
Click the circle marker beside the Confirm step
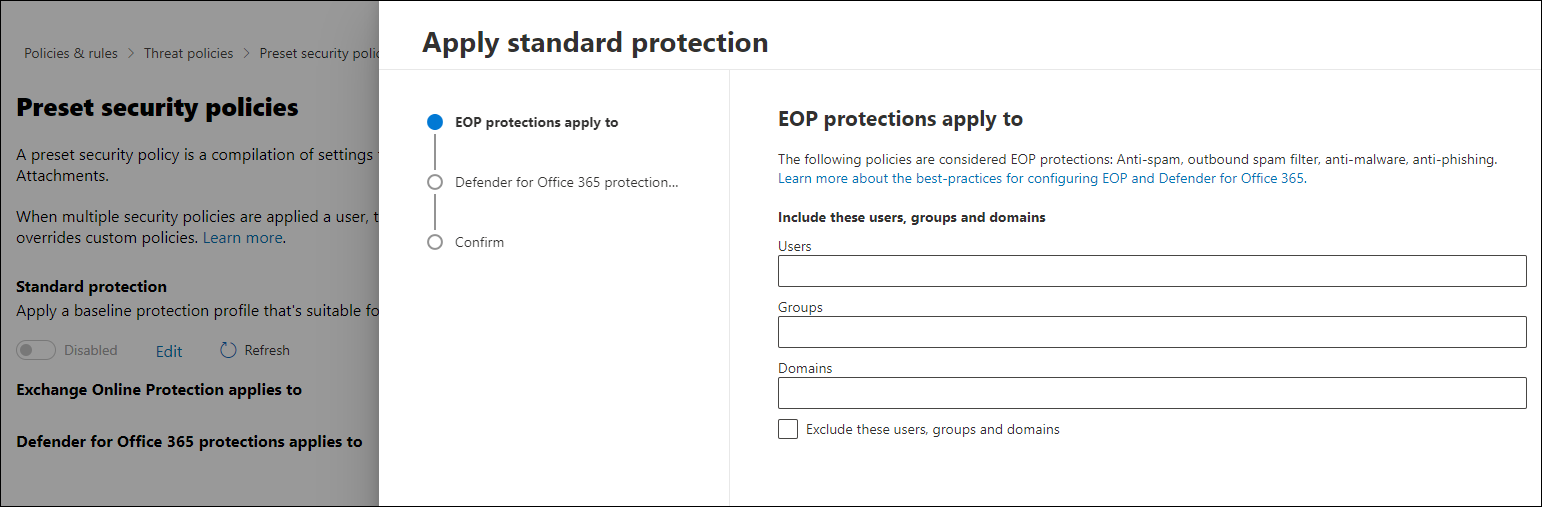pyautogui.click(x=434, y=242)
